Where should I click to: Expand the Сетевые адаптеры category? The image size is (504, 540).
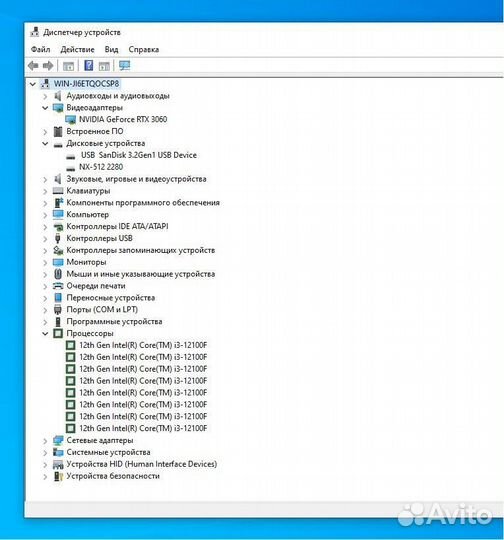tap(45, 440)
